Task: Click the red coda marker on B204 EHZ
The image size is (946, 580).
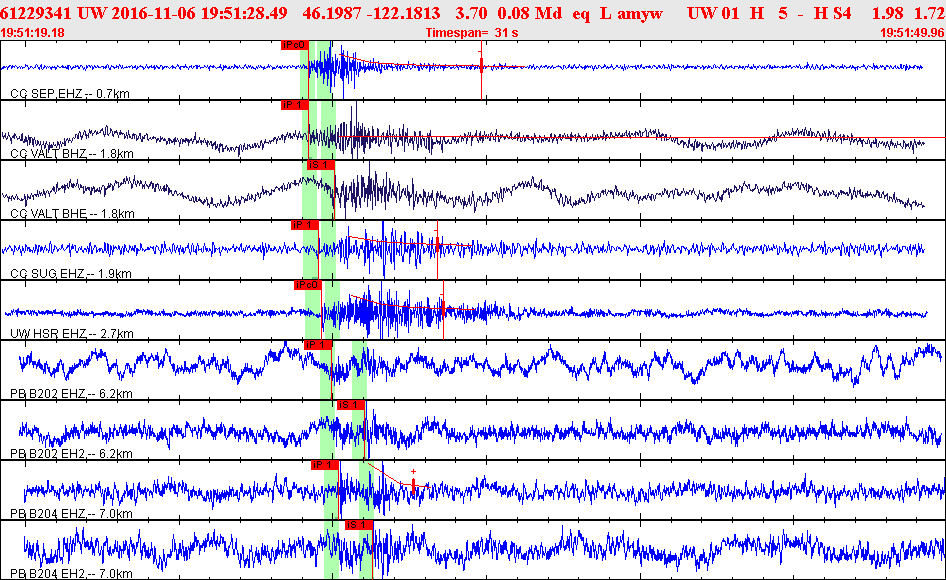Action: click(414, 486)
